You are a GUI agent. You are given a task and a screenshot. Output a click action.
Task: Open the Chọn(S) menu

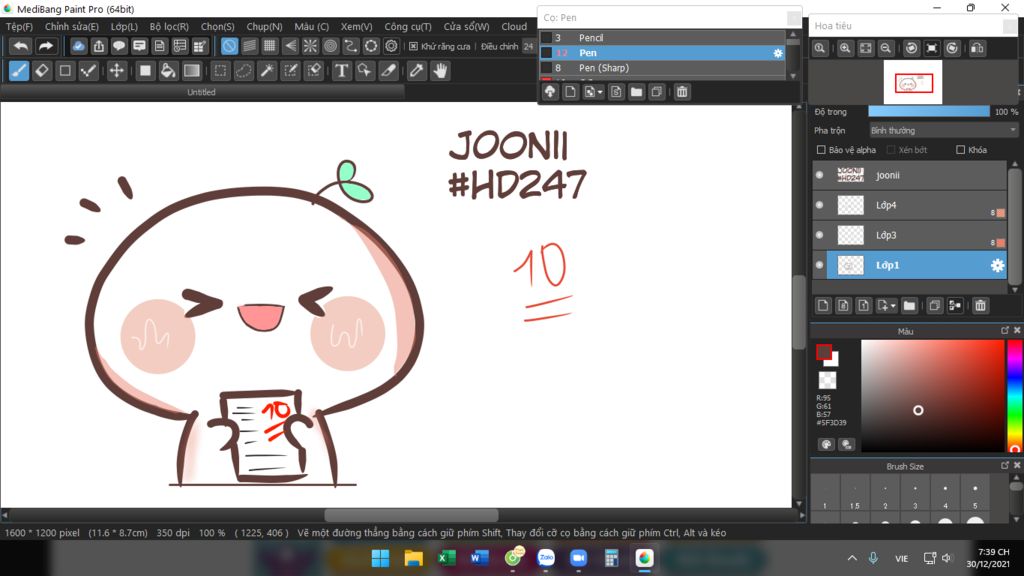click(x=217, y=27)
